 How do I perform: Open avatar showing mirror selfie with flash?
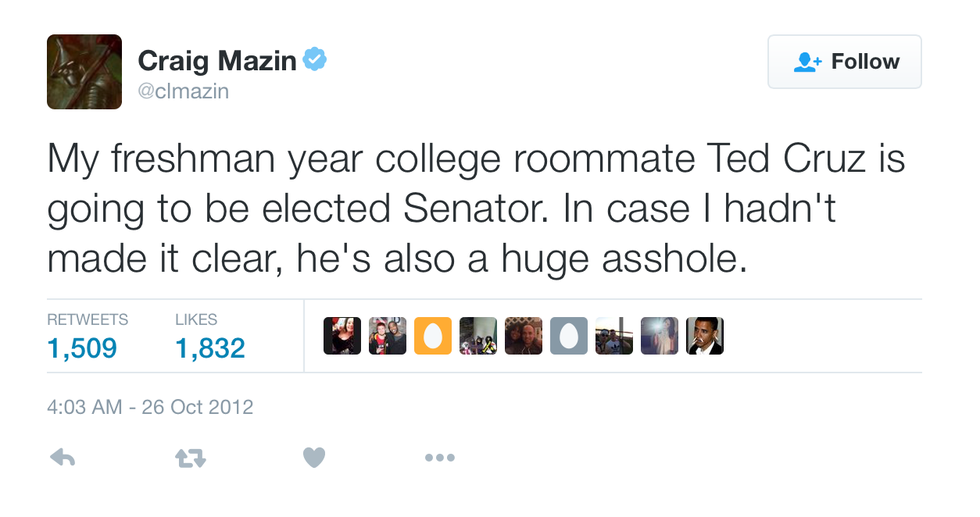[659, 336]
